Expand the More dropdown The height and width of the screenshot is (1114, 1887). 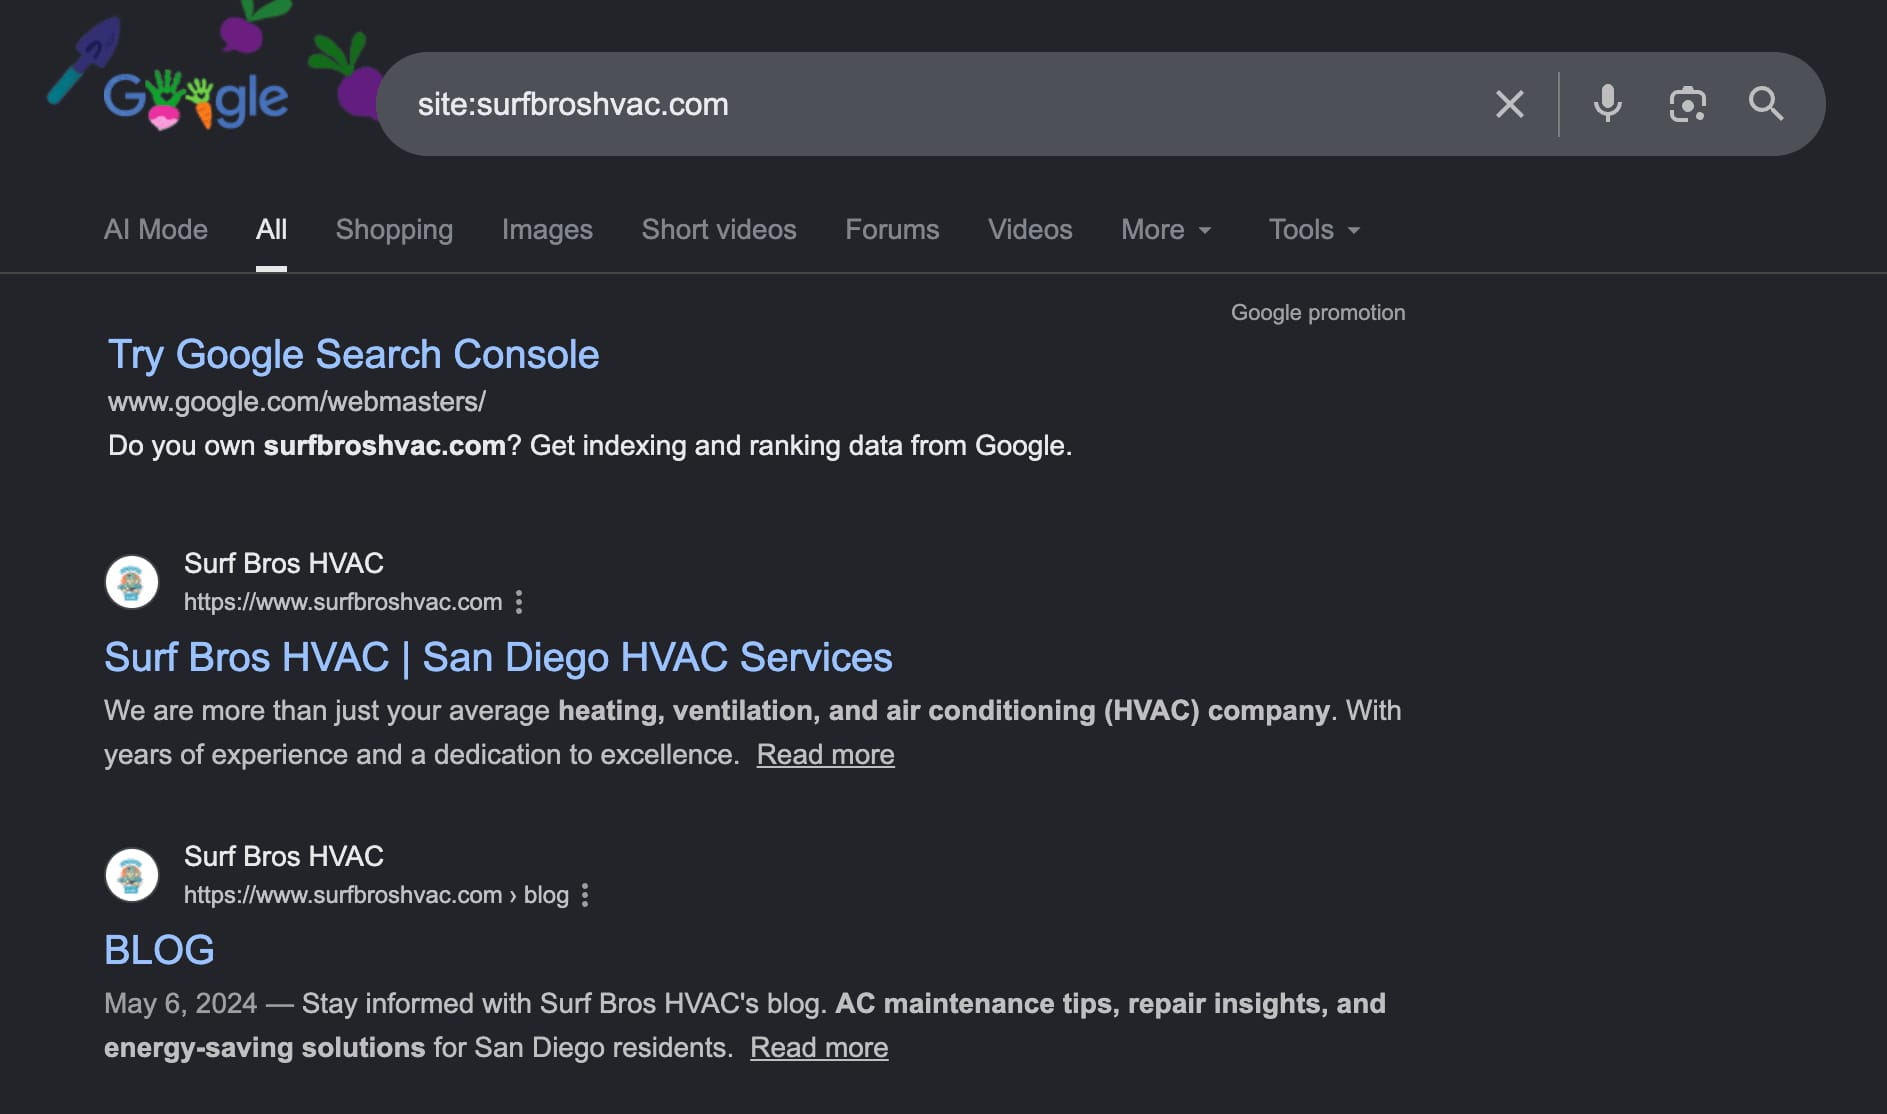1166,230
